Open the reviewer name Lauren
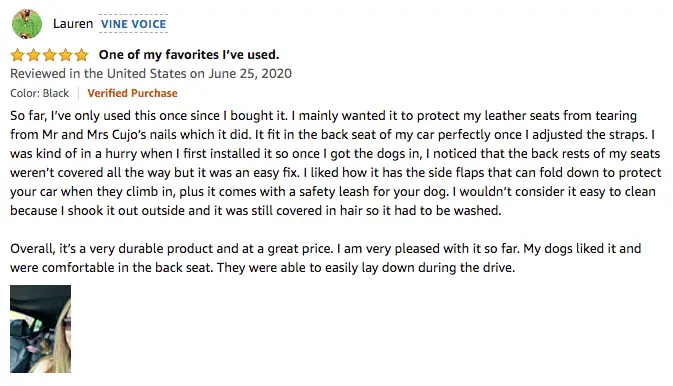Viewport: 673px width, 386px height. point(73,24)
